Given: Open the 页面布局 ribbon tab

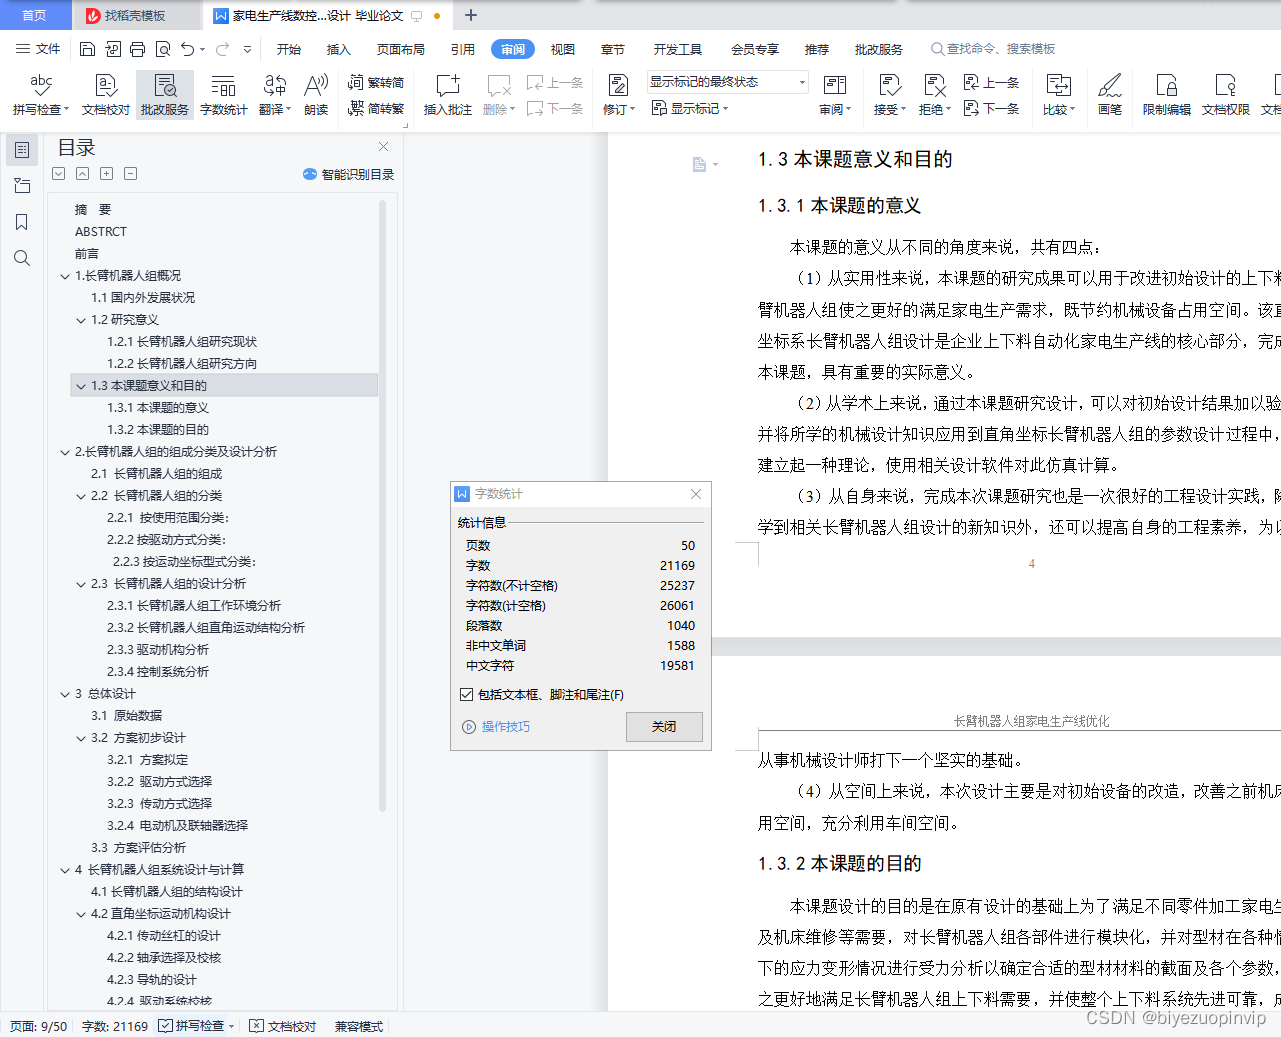Looking at the screenshot, I should tap(401, 49).
